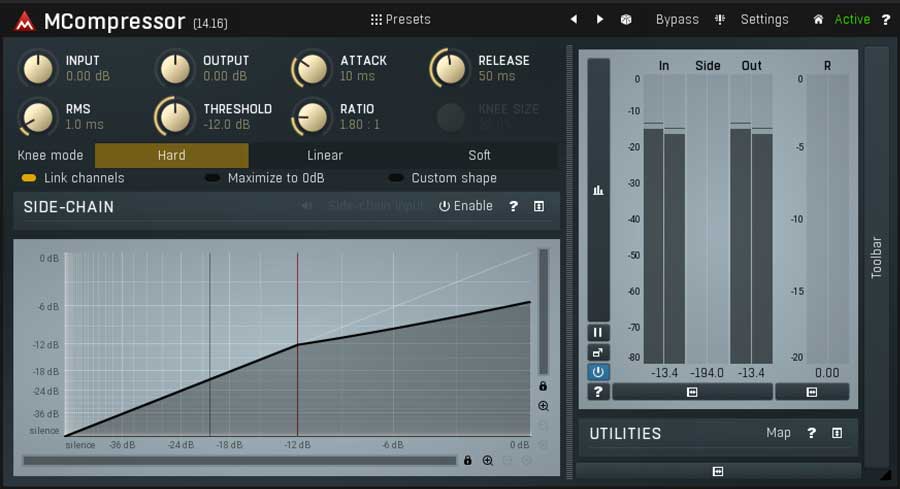Load previous preset with left arrow
This screenshot has width=900, height=489.
click(573, 20)
